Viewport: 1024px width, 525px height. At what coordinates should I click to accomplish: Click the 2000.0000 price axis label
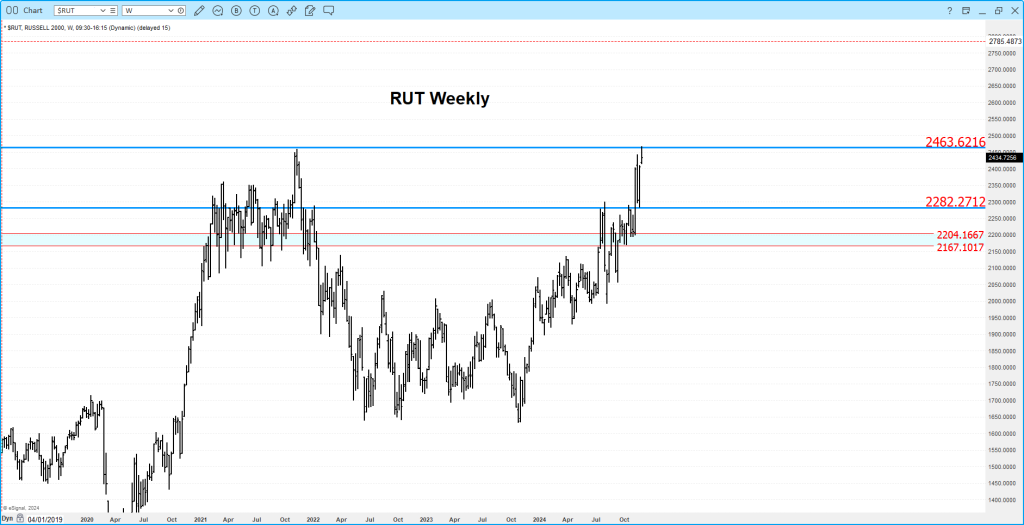coord(1002,301)
